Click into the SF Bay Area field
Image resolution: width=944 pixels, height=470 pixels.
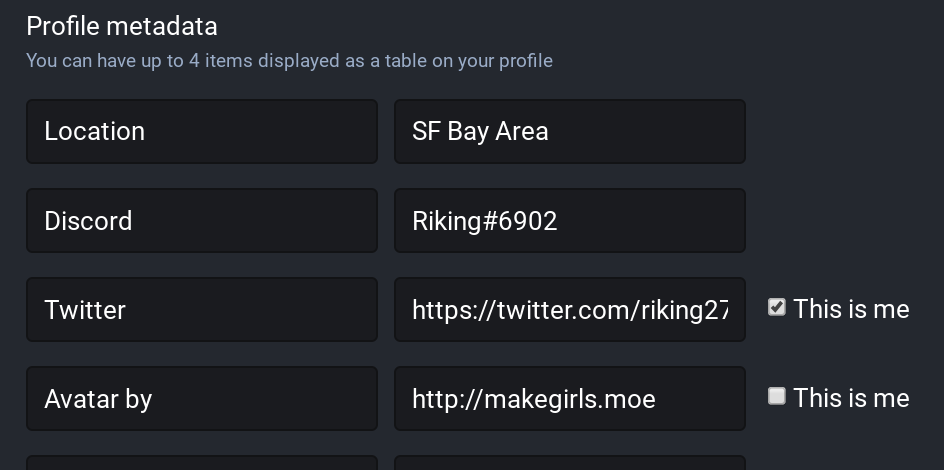point(570,131)
